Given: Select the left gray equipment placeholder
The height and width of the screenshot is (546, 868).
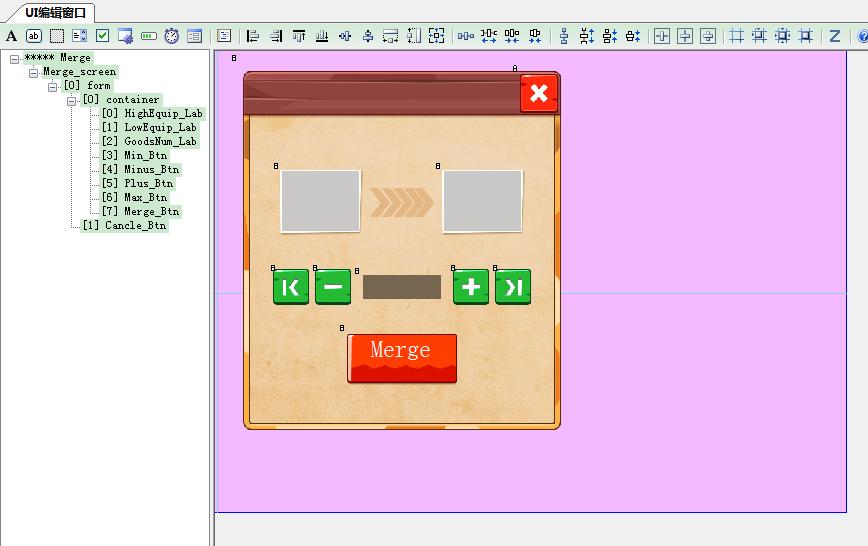Looking at the screenshot, I should tap(321, 201).
